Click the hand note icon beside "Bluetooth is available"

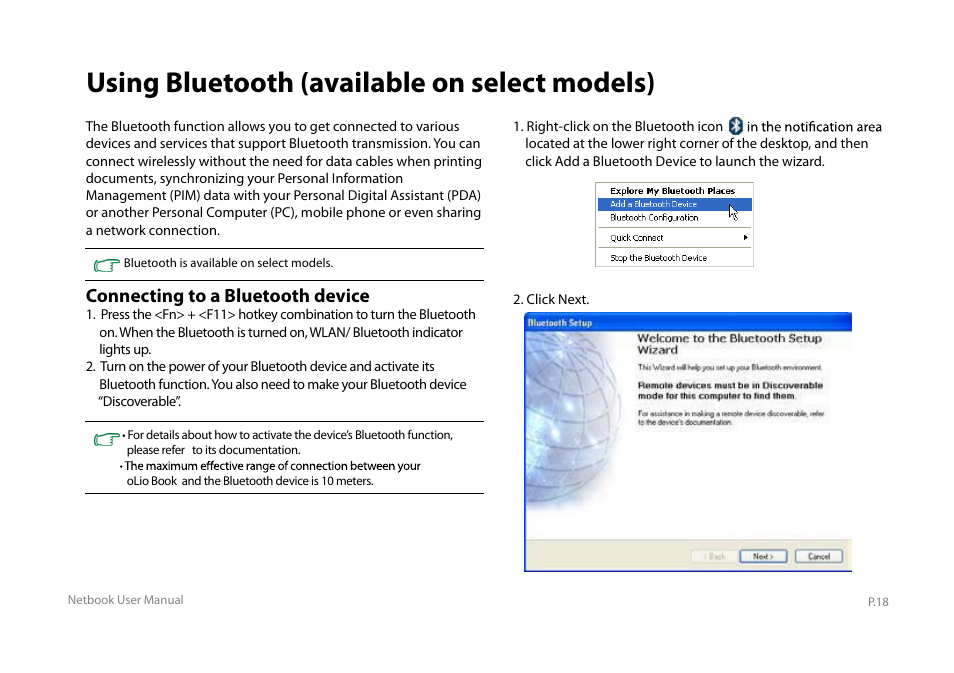(106, 265)
